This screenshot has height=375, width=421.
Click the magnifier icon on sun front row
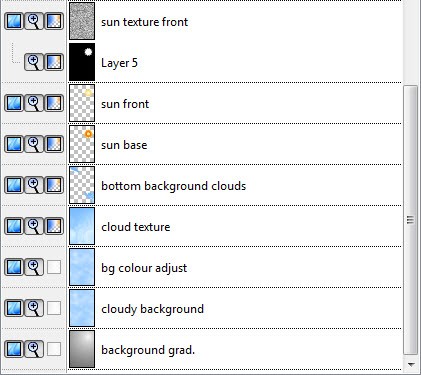(34, 103)
